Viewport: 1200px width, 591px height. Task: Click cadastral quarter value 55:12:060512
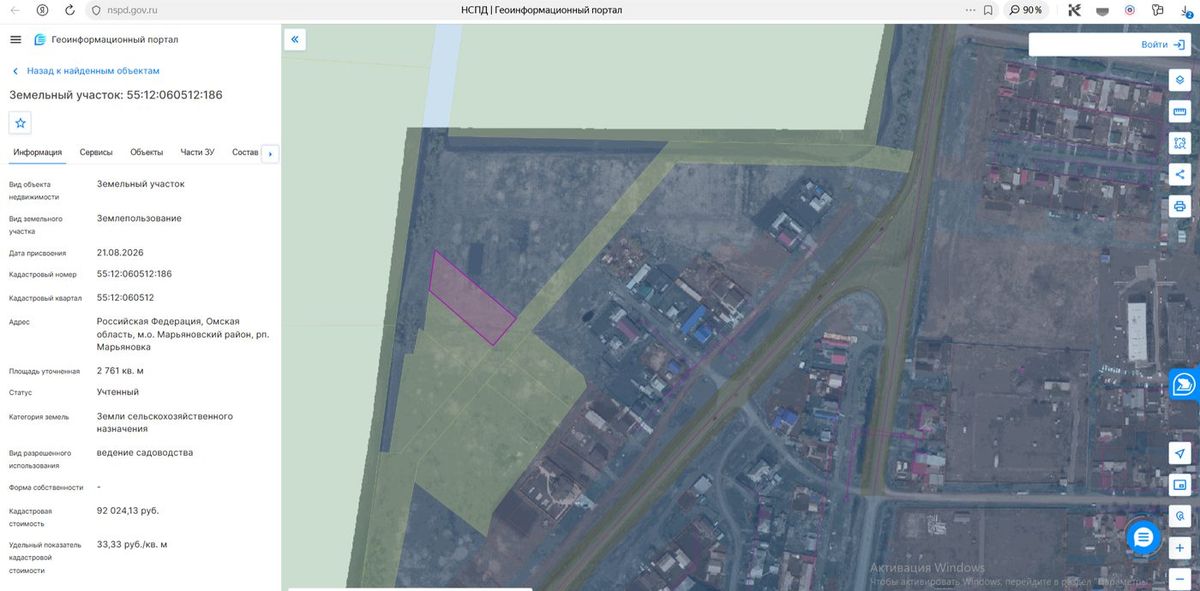click(x=125, y=298)
